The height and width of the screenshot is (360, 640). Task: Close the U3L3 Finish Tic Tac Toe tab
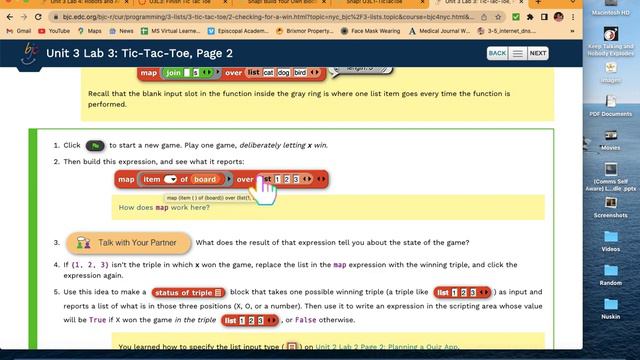(225, 2)
